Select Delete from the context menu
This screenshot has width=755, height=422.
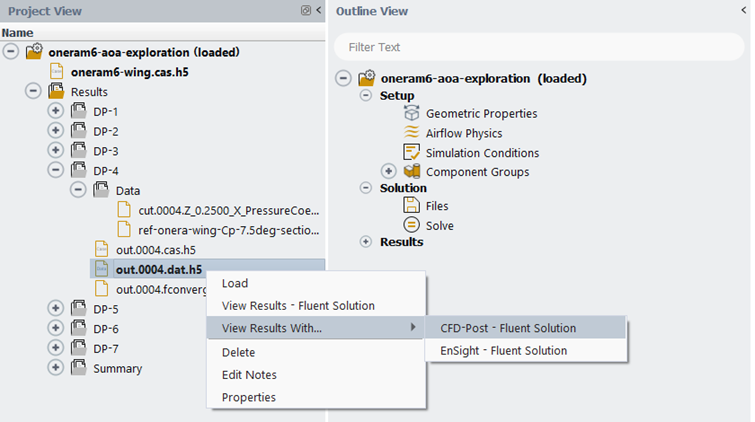tap(238, 352)
